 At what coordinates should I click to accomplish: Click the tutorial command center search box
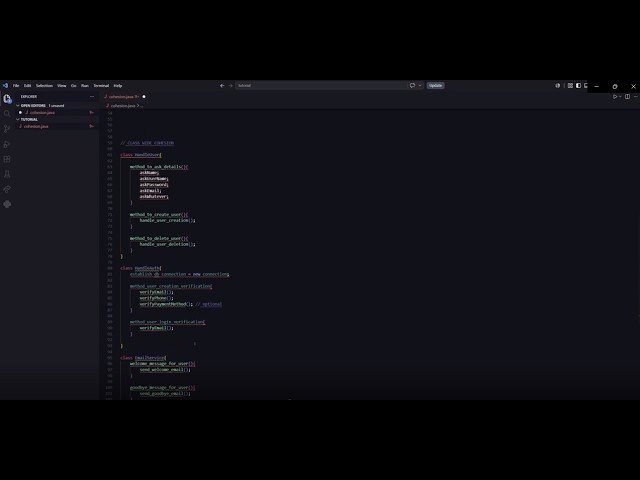(x=321, y=86)
